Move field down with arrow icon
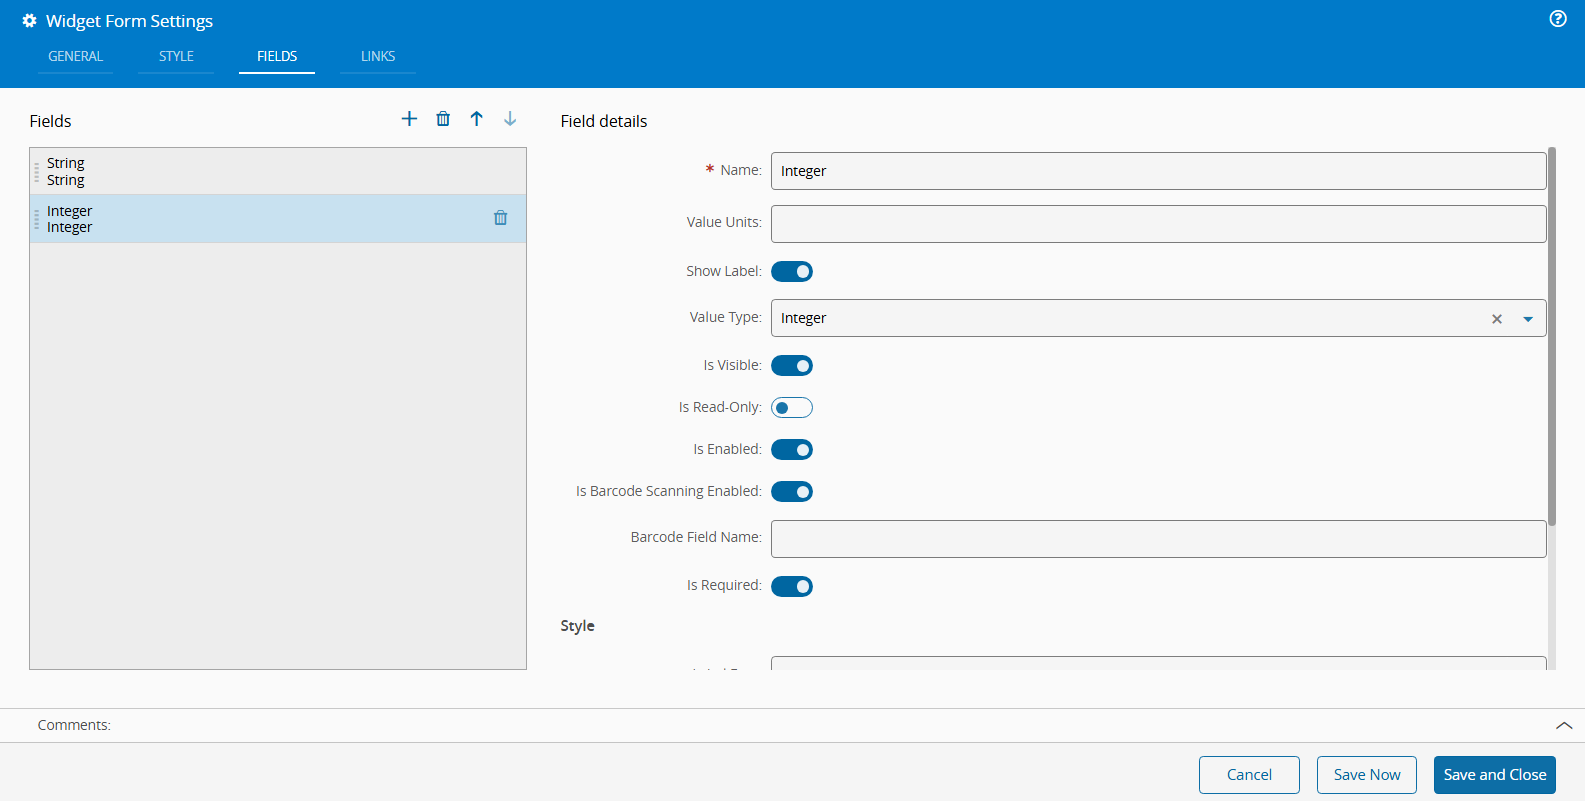1585x801 pixels. pos(510,119)
